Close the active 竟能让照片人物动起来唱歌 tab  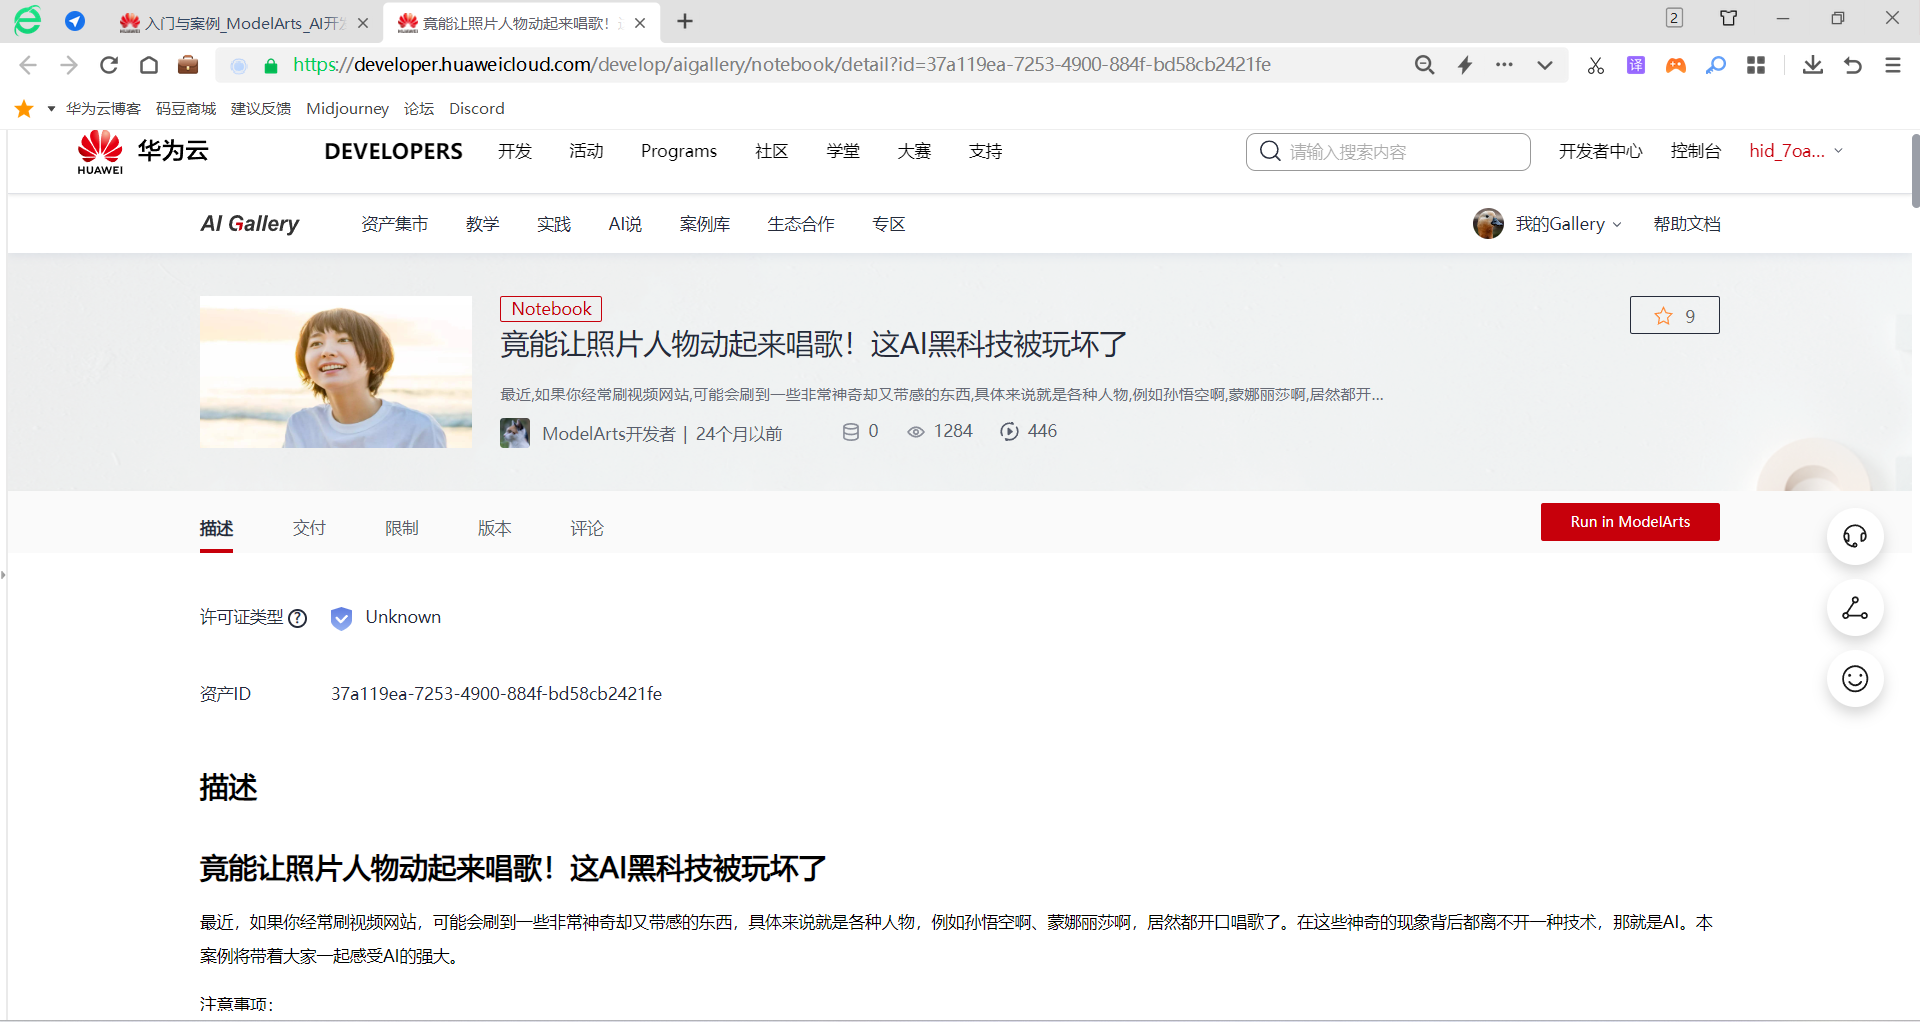(x=640, y=23)
